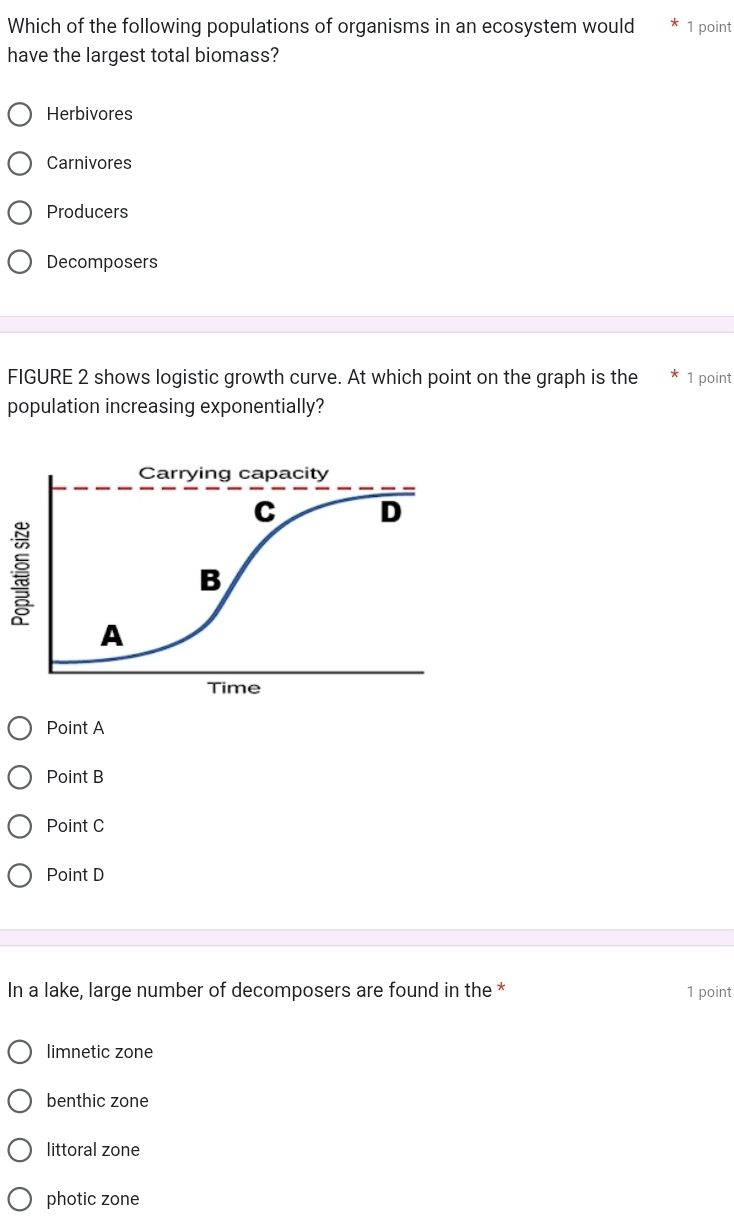This screenshot has width=734, height=1216.
Task: Click the section divider between questions
Action: (367, 325)
